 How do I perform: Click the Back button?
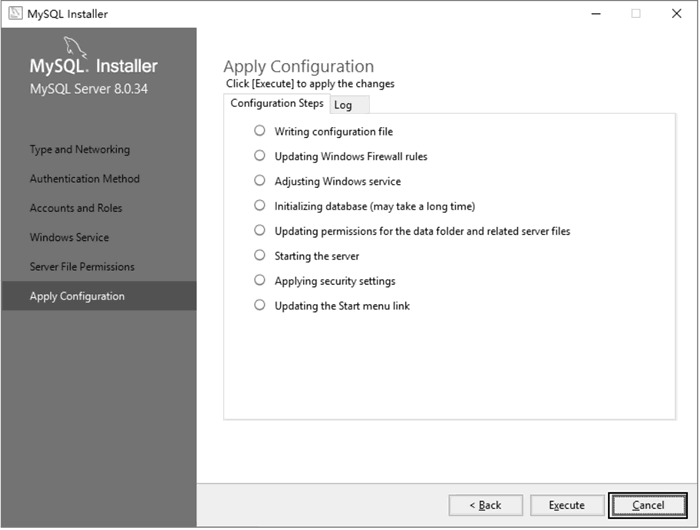[x=486, y=505]
